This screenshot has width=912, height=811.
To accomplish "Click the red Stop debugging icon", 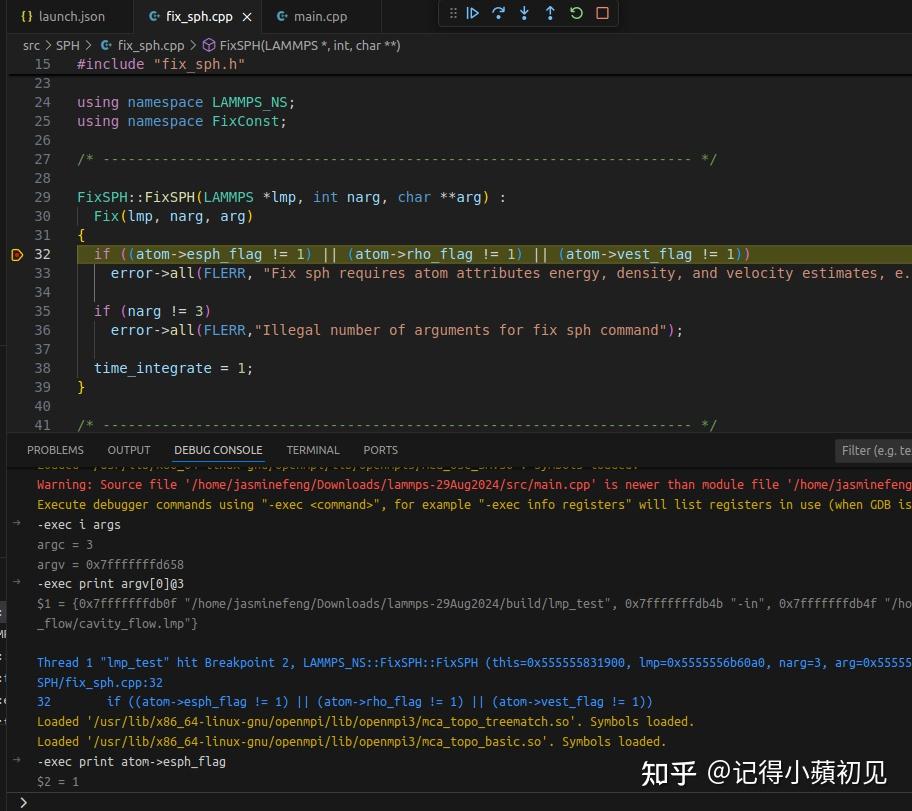I will [x=601, y=13].
